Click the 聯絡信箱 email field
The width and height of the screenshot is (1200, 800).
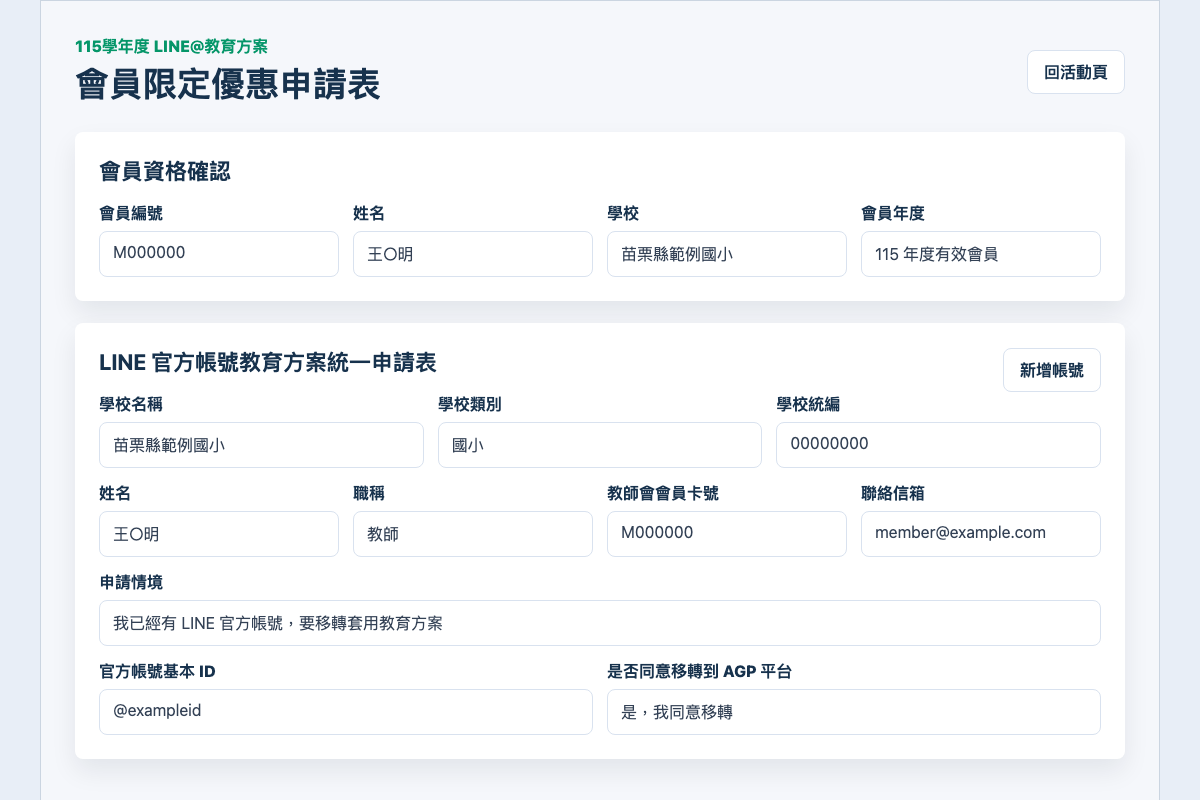pyautogui.click(x=981, y=534)
